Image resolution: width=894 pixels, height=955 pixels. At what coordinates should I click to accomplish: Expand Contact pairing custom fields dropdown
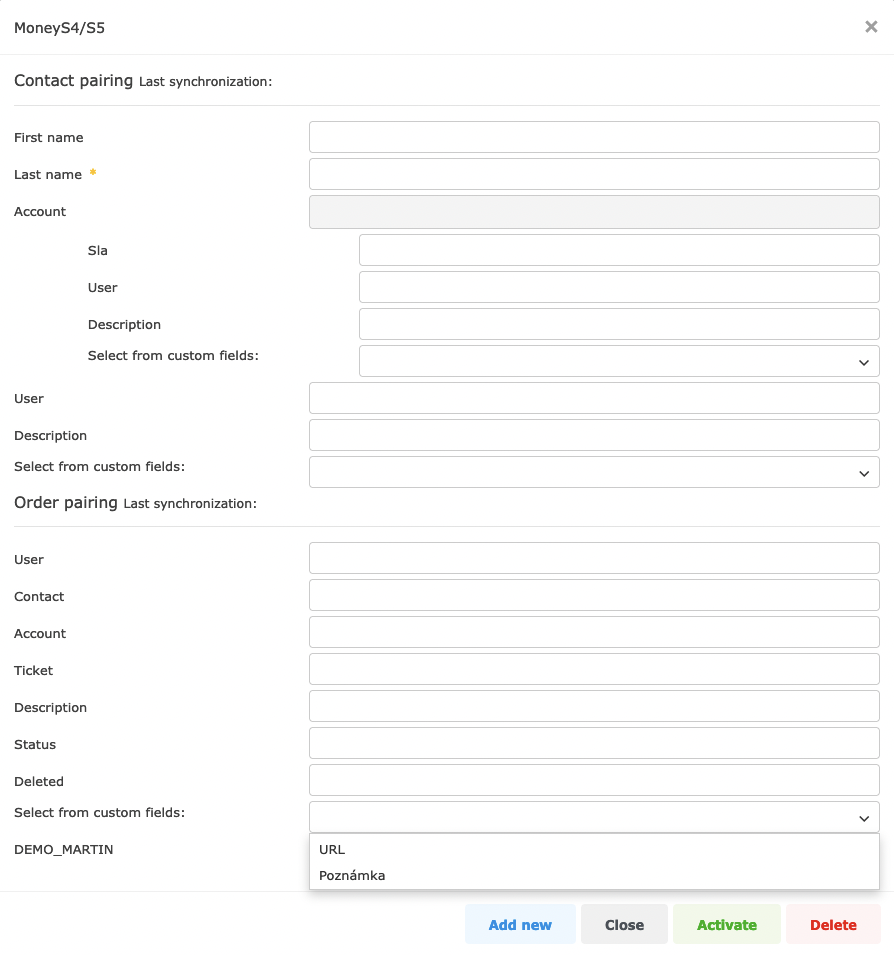(594, 472)
